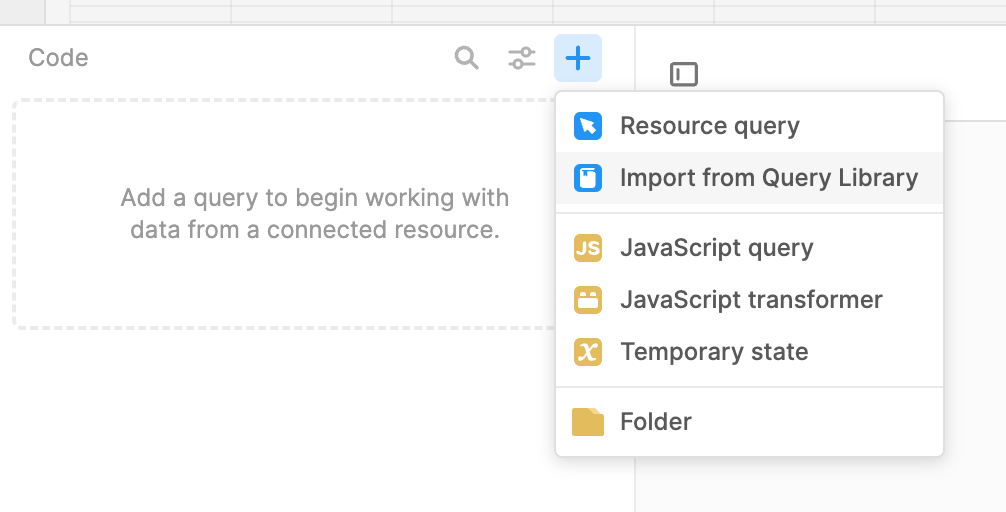Click the "Add a query to begin" text
This screenshot has height=512, width=1006.
point(314,198)
